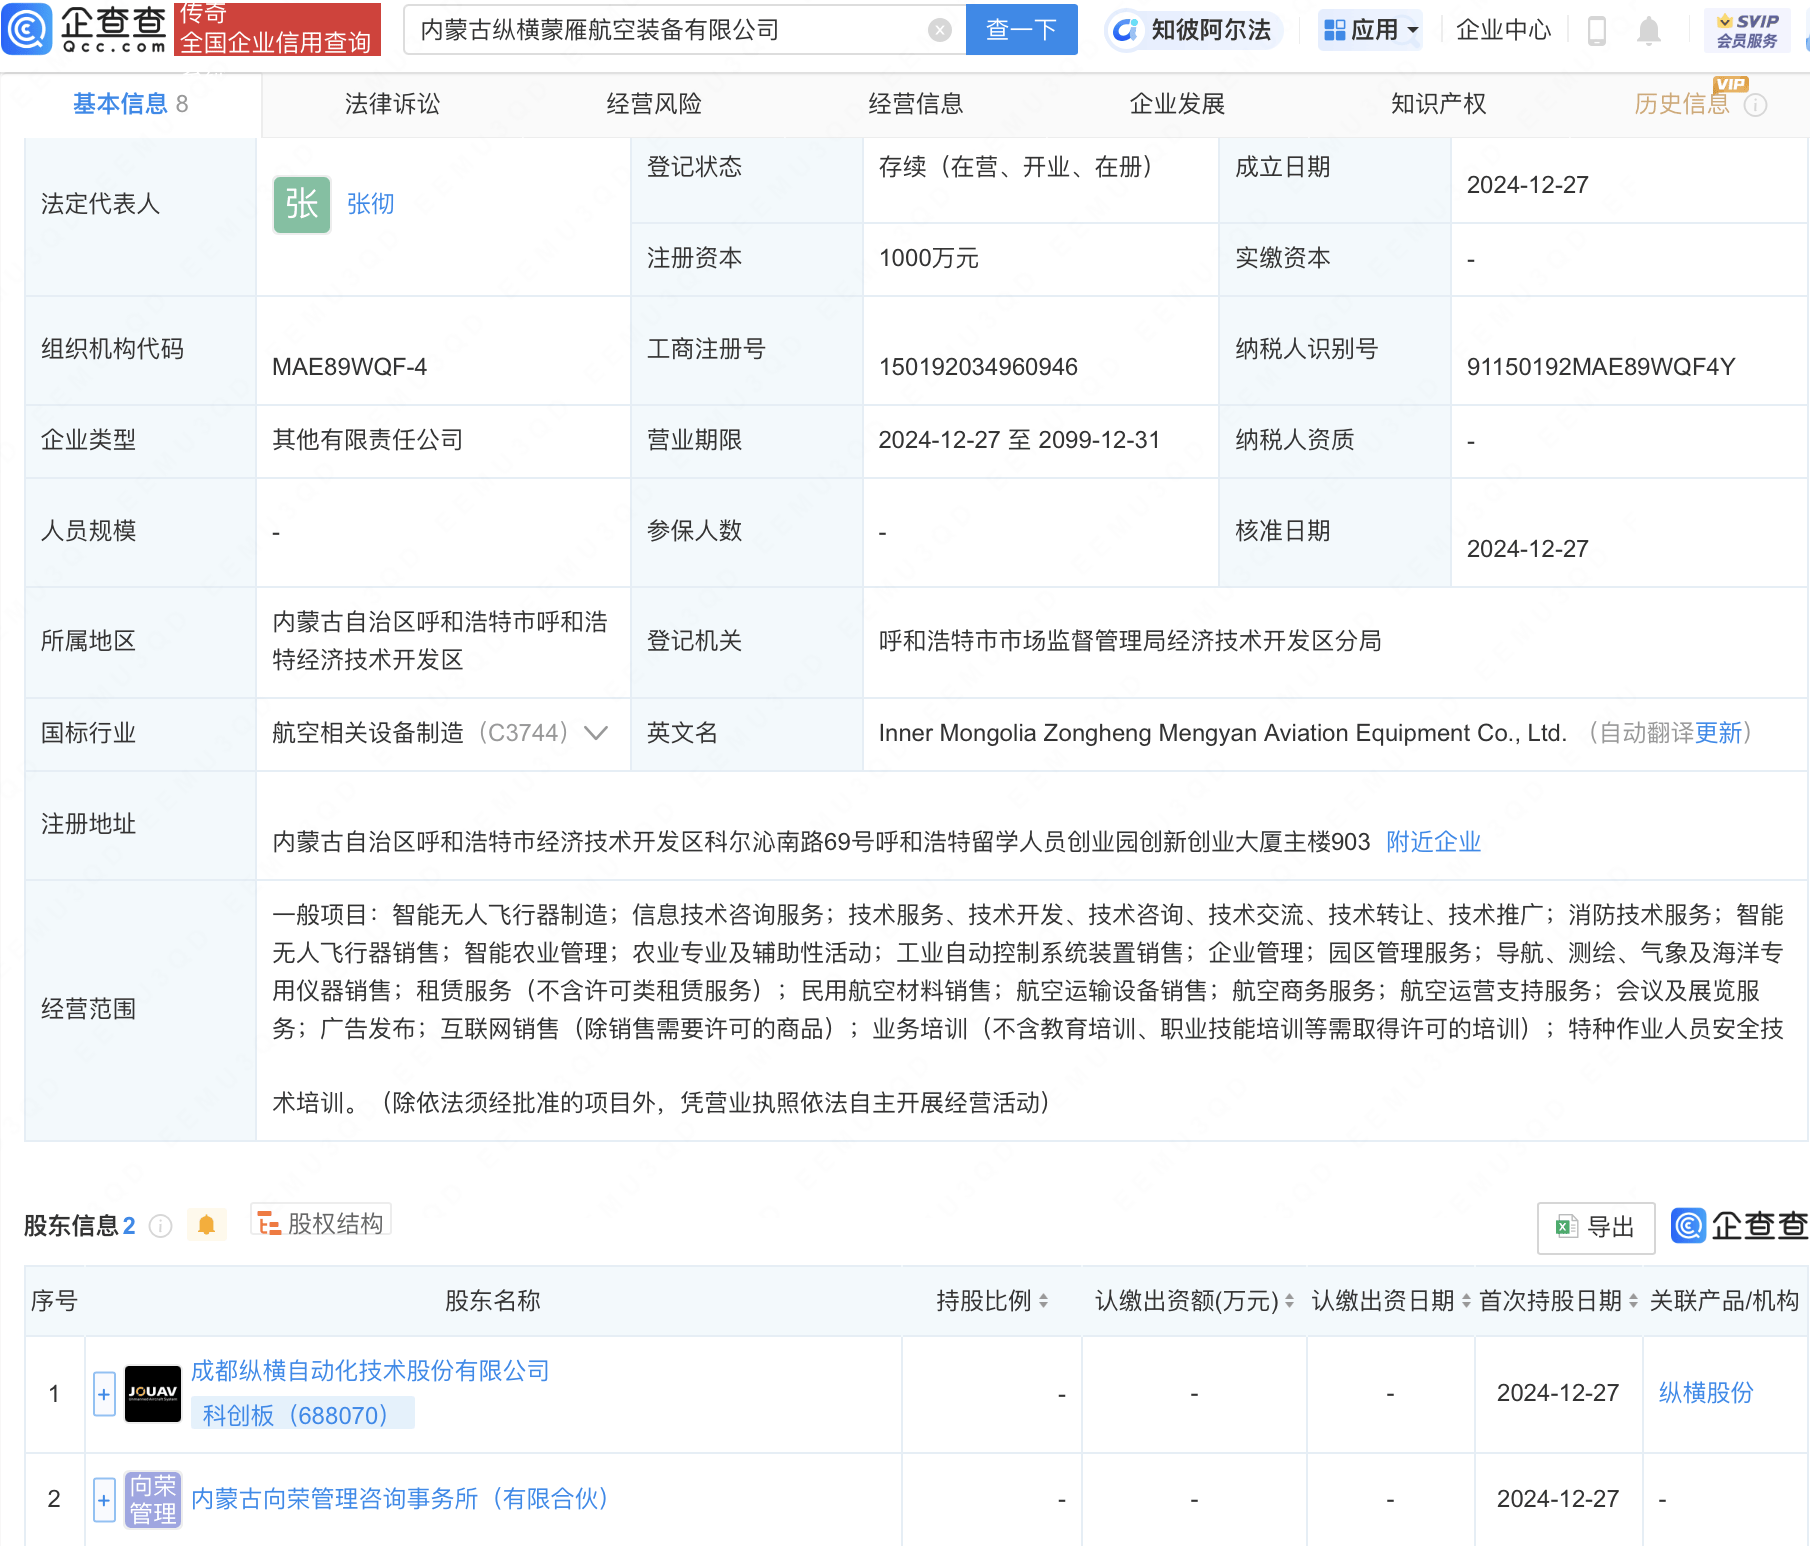This screenshot has height=1546, width=1810.
Task: Click organization code MAE89WQF-4
Action: pyautogui.click(x=350, y=367)
